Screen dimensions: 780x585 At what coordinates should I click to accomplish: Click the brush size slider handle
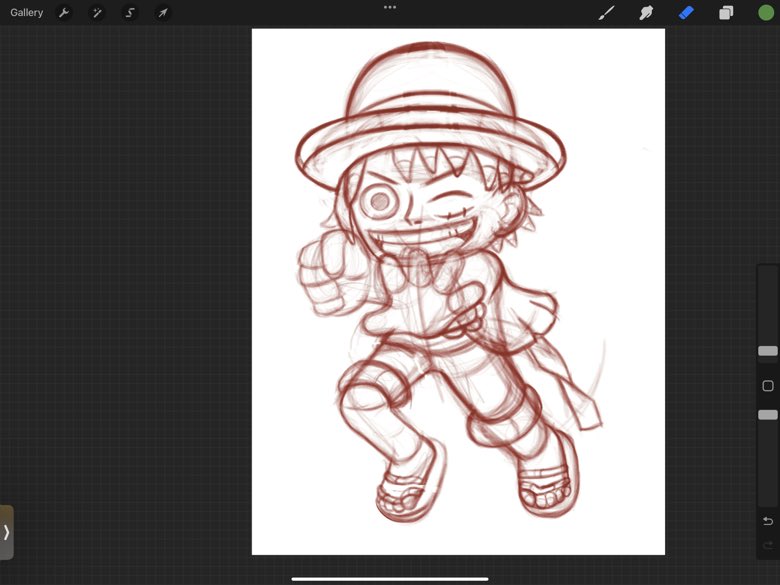click(768, 351)
